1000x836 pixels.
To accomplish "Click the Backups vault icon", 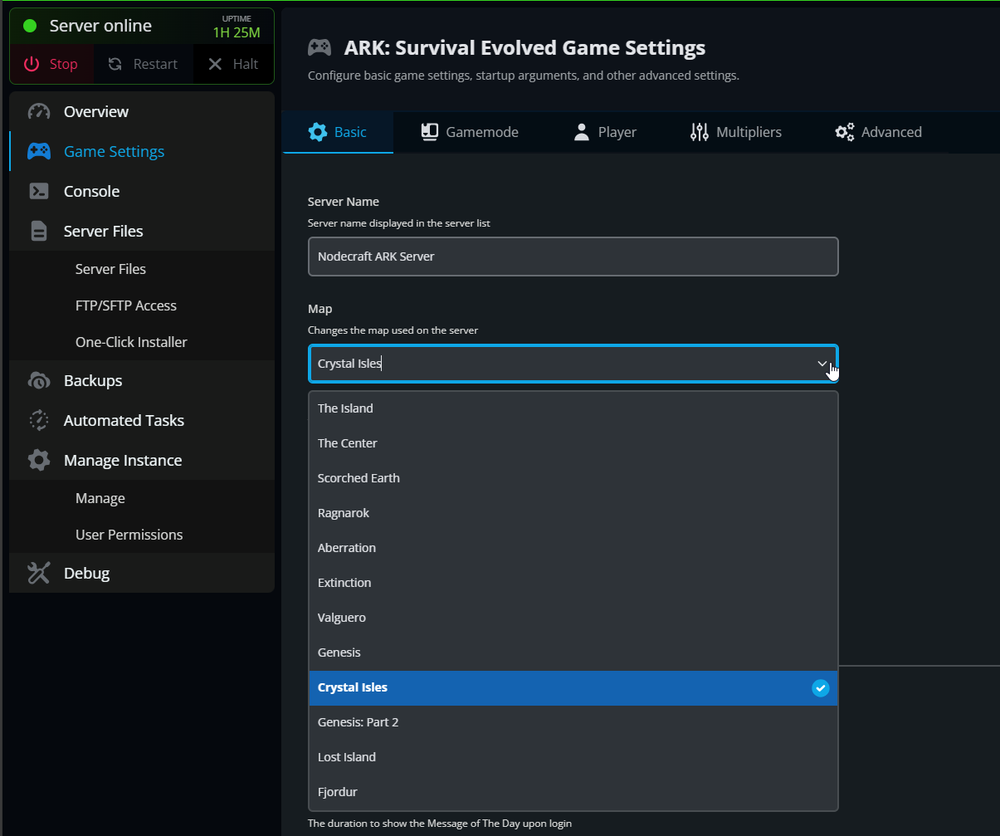I will pyautogui.click(x=38, y=380).
